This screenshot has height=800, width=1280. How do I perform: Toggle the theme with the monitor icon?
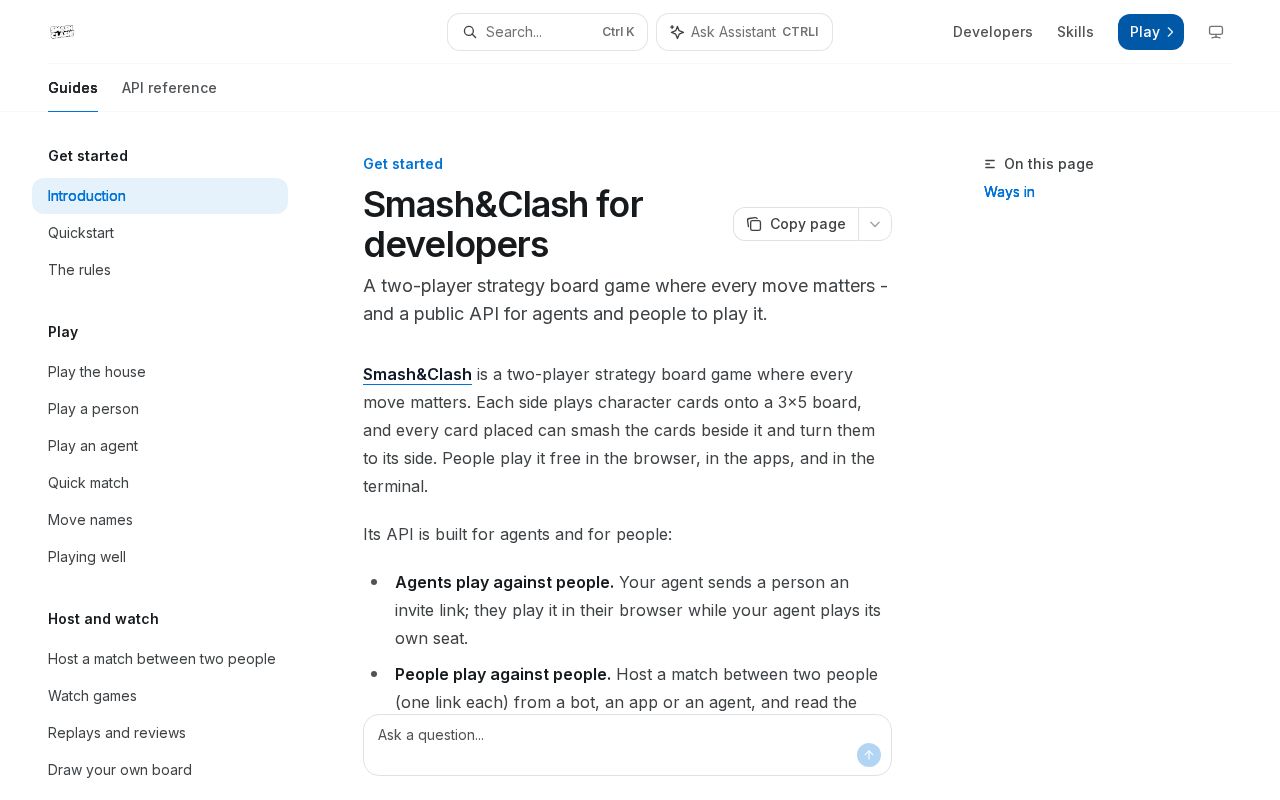click(1216, 32)
